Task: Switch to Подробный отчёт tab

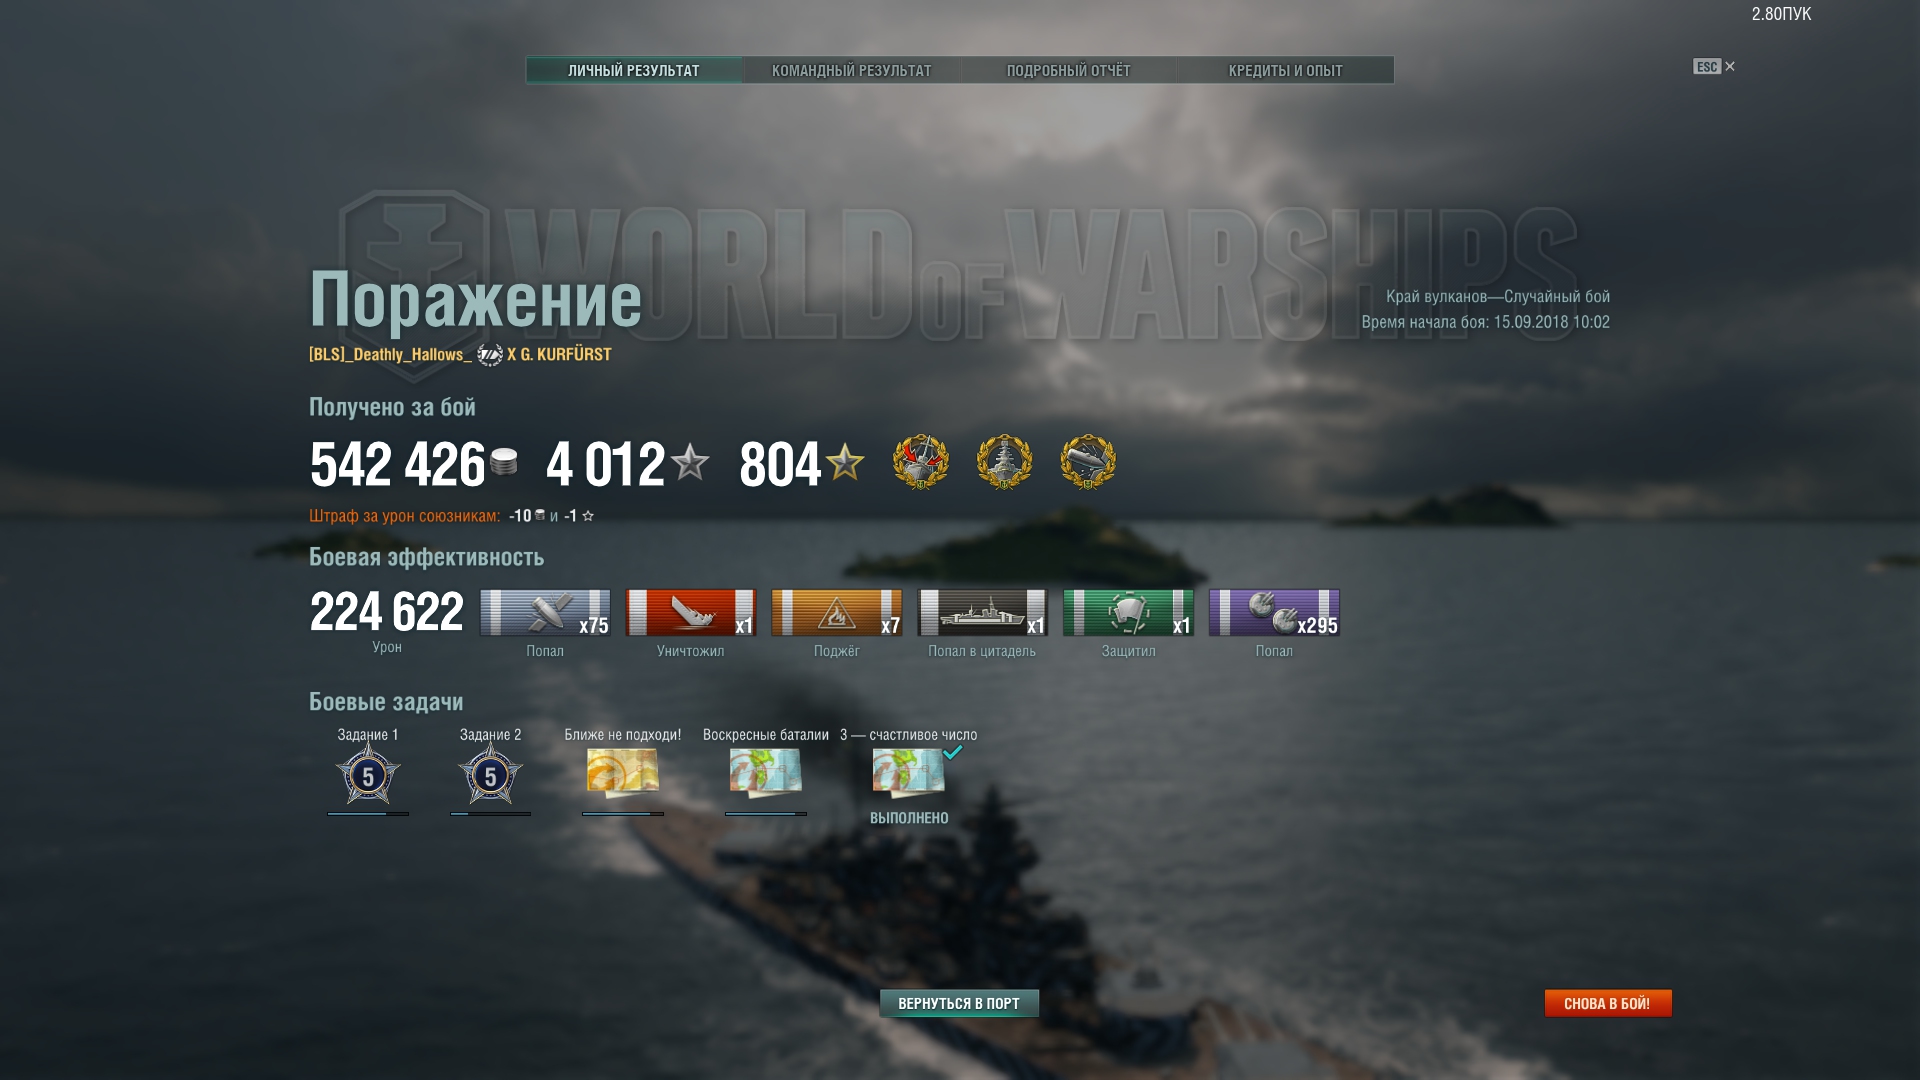Action: point(1069,70)
